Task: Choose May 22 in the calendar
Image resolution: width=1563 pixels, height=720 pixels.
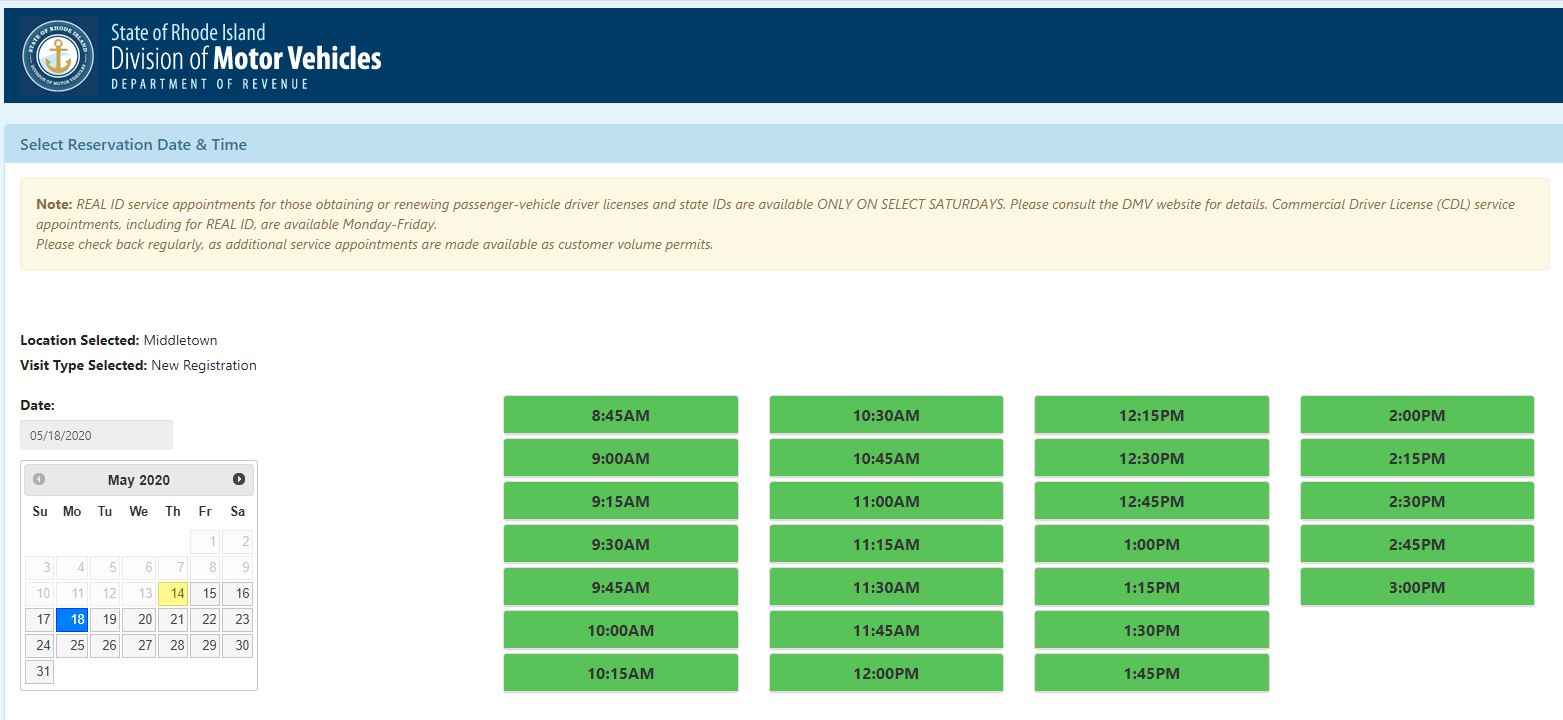Action: 205,620
